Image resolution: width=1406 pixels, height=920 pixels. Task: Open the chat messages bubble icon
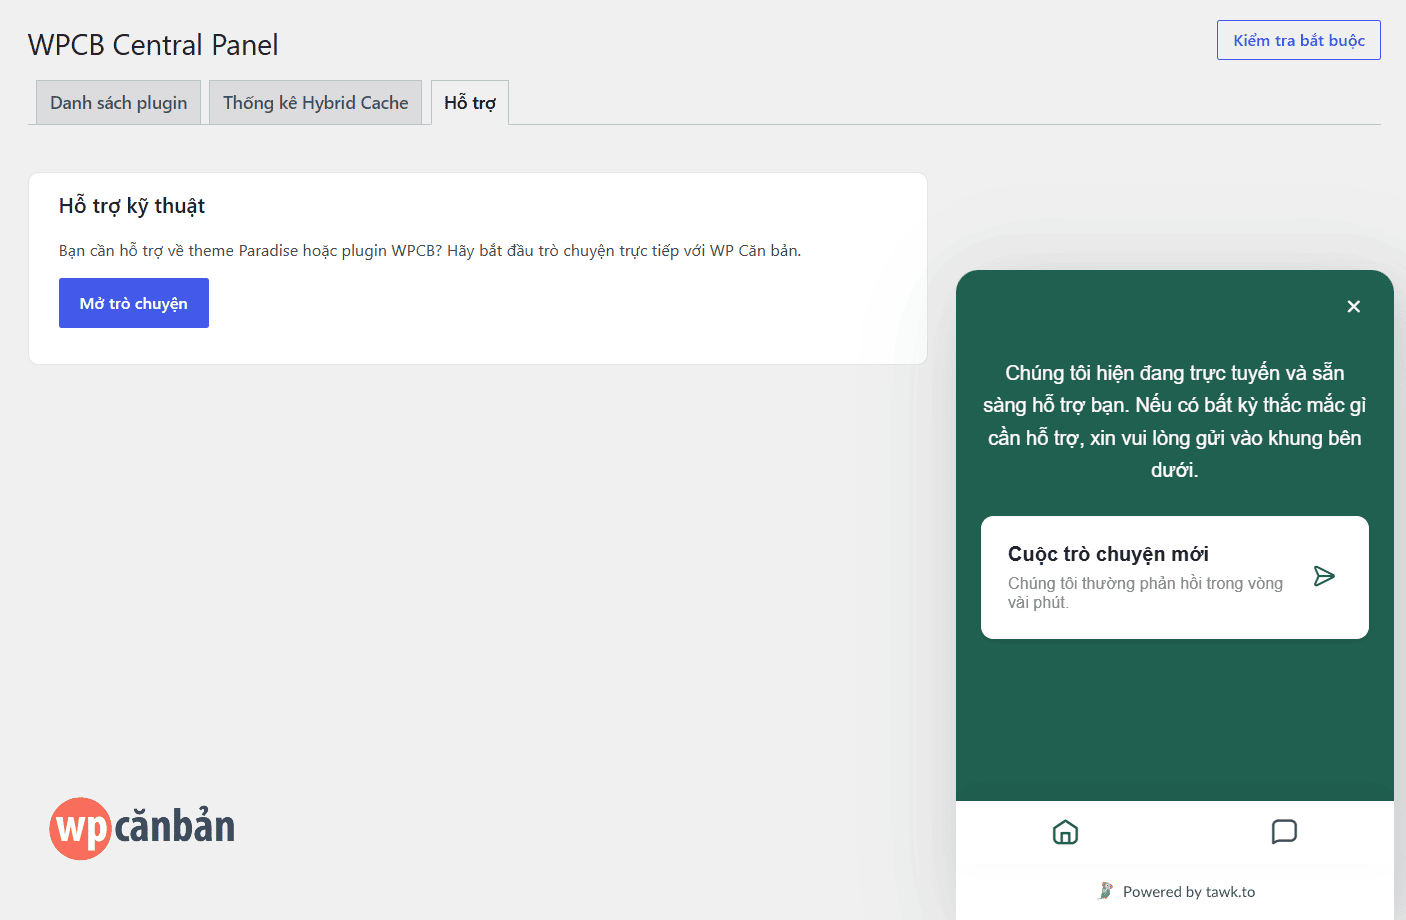point(1284,832)
